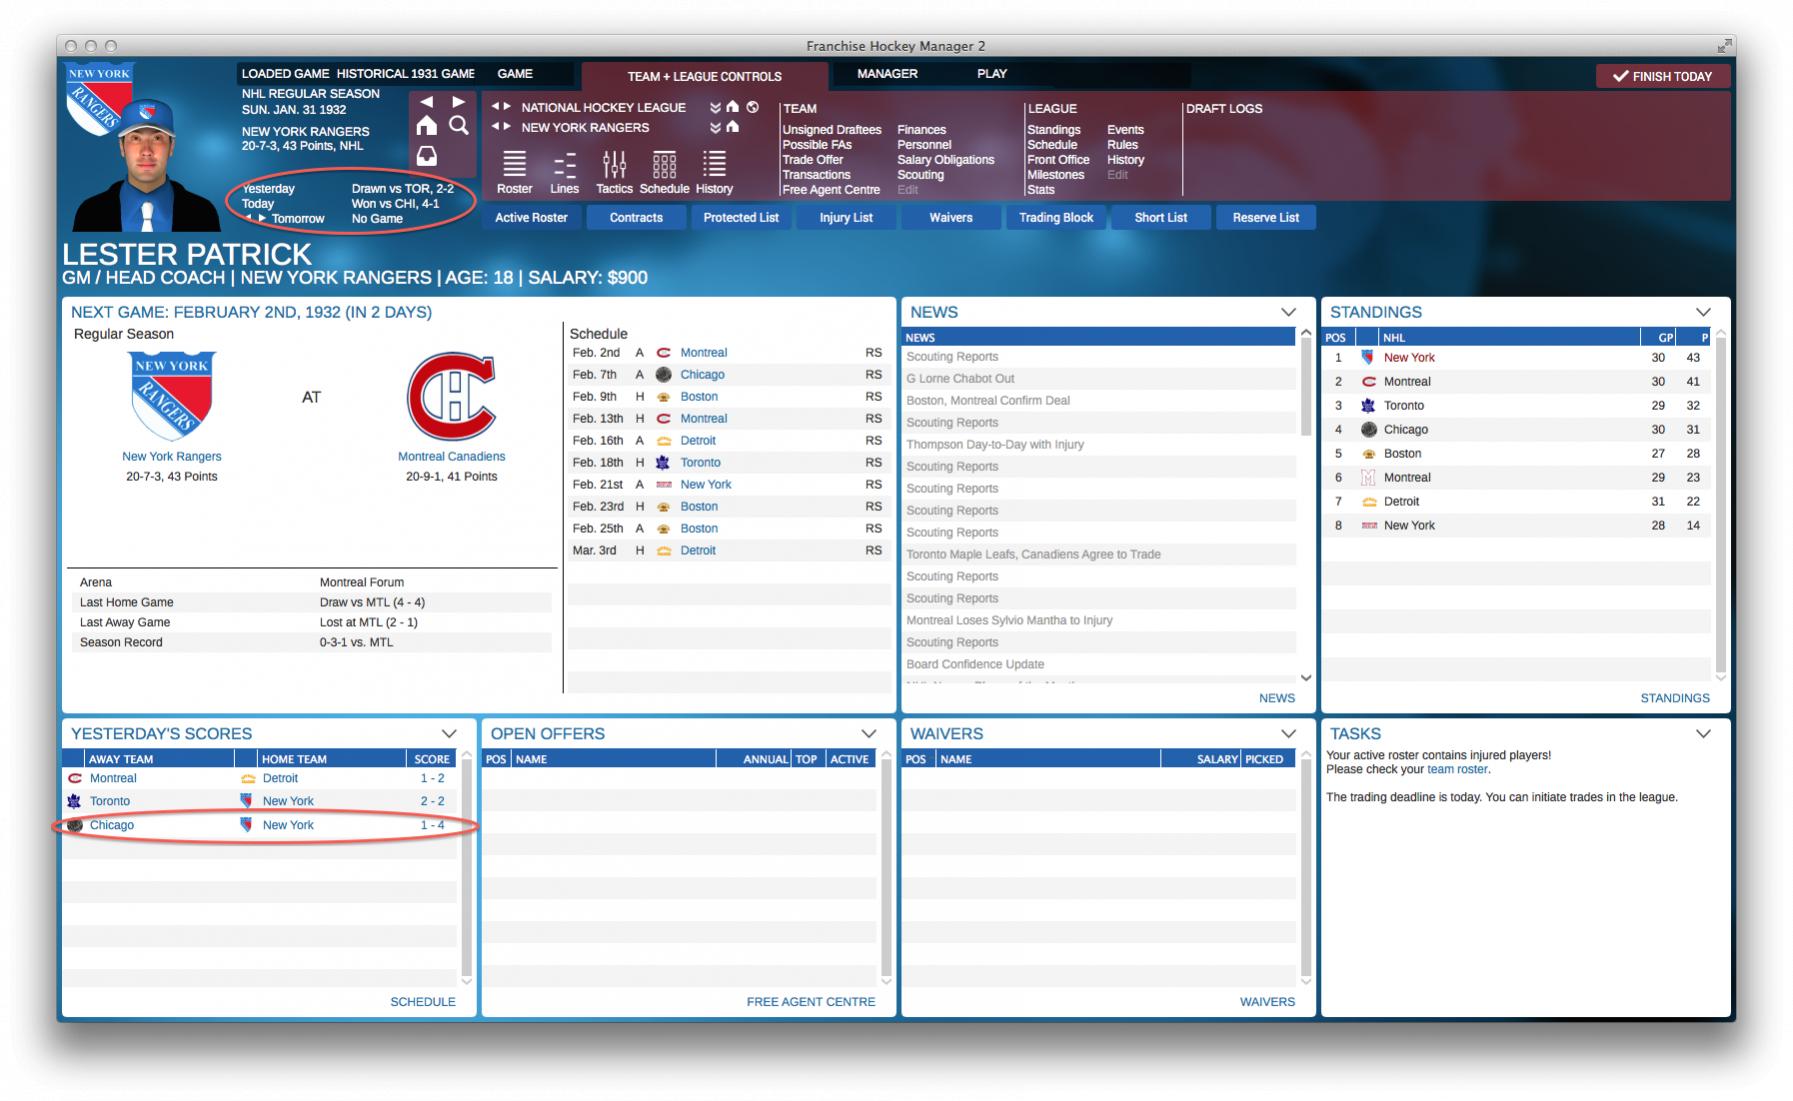Toggle fullscreen using the window resize icon

click(1724, 46)
